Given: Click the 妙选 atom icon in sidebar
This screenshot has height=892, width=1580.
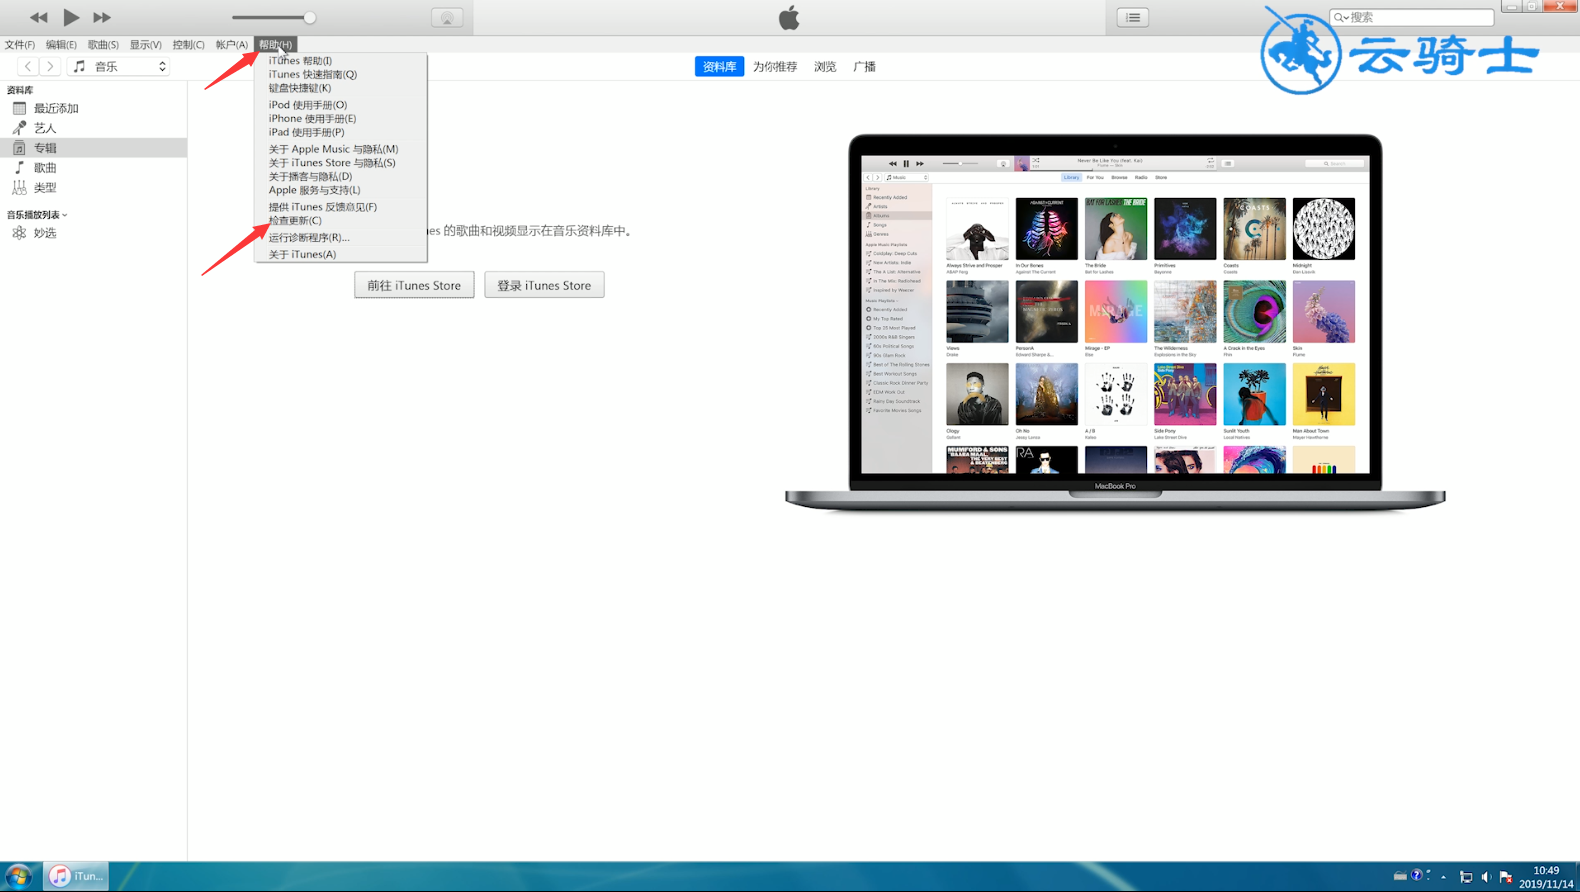Looking at the screenshot, I should click(x=19, y=233).
